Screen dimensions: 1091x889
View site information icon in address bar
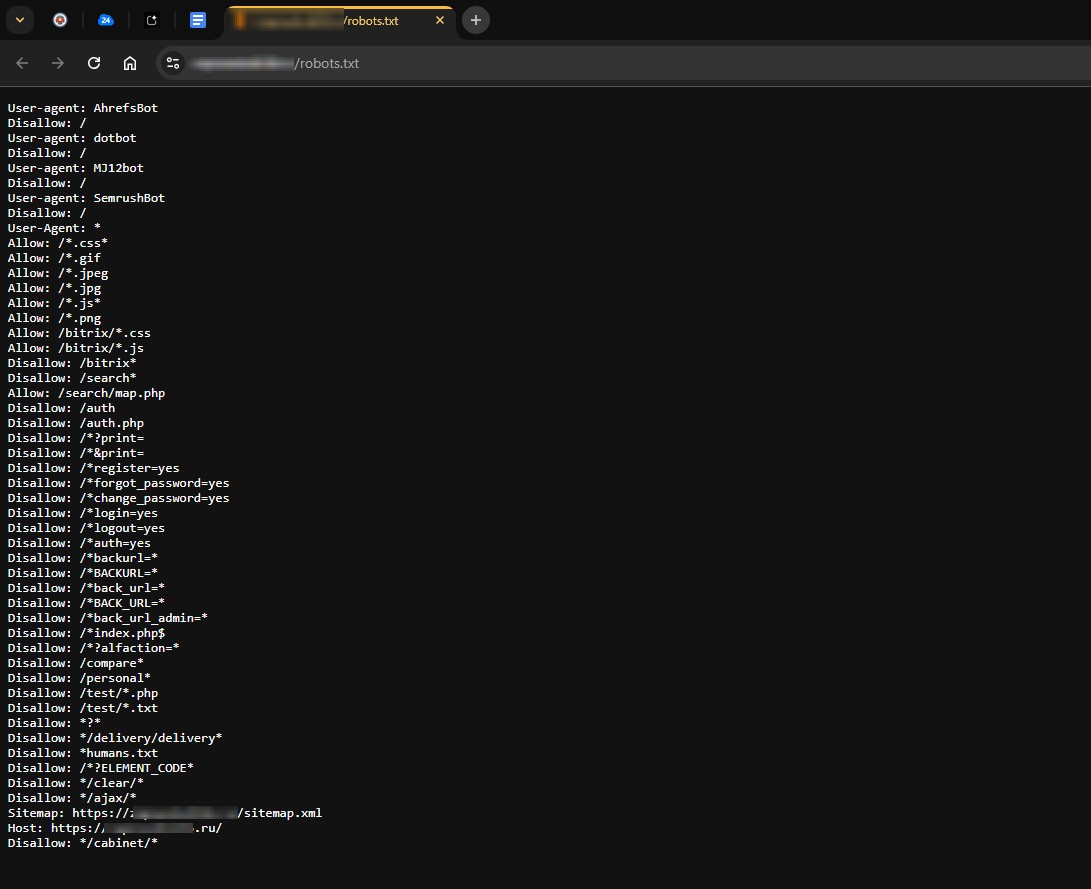point(173,63)
